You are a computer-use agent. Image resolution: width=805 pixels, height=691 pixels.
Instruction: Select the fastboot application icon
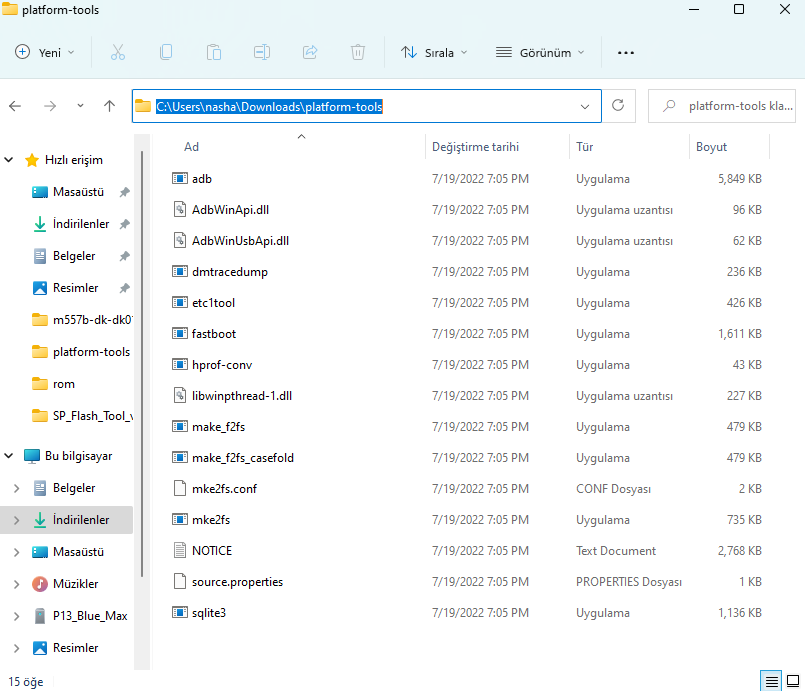coord(180,334)
